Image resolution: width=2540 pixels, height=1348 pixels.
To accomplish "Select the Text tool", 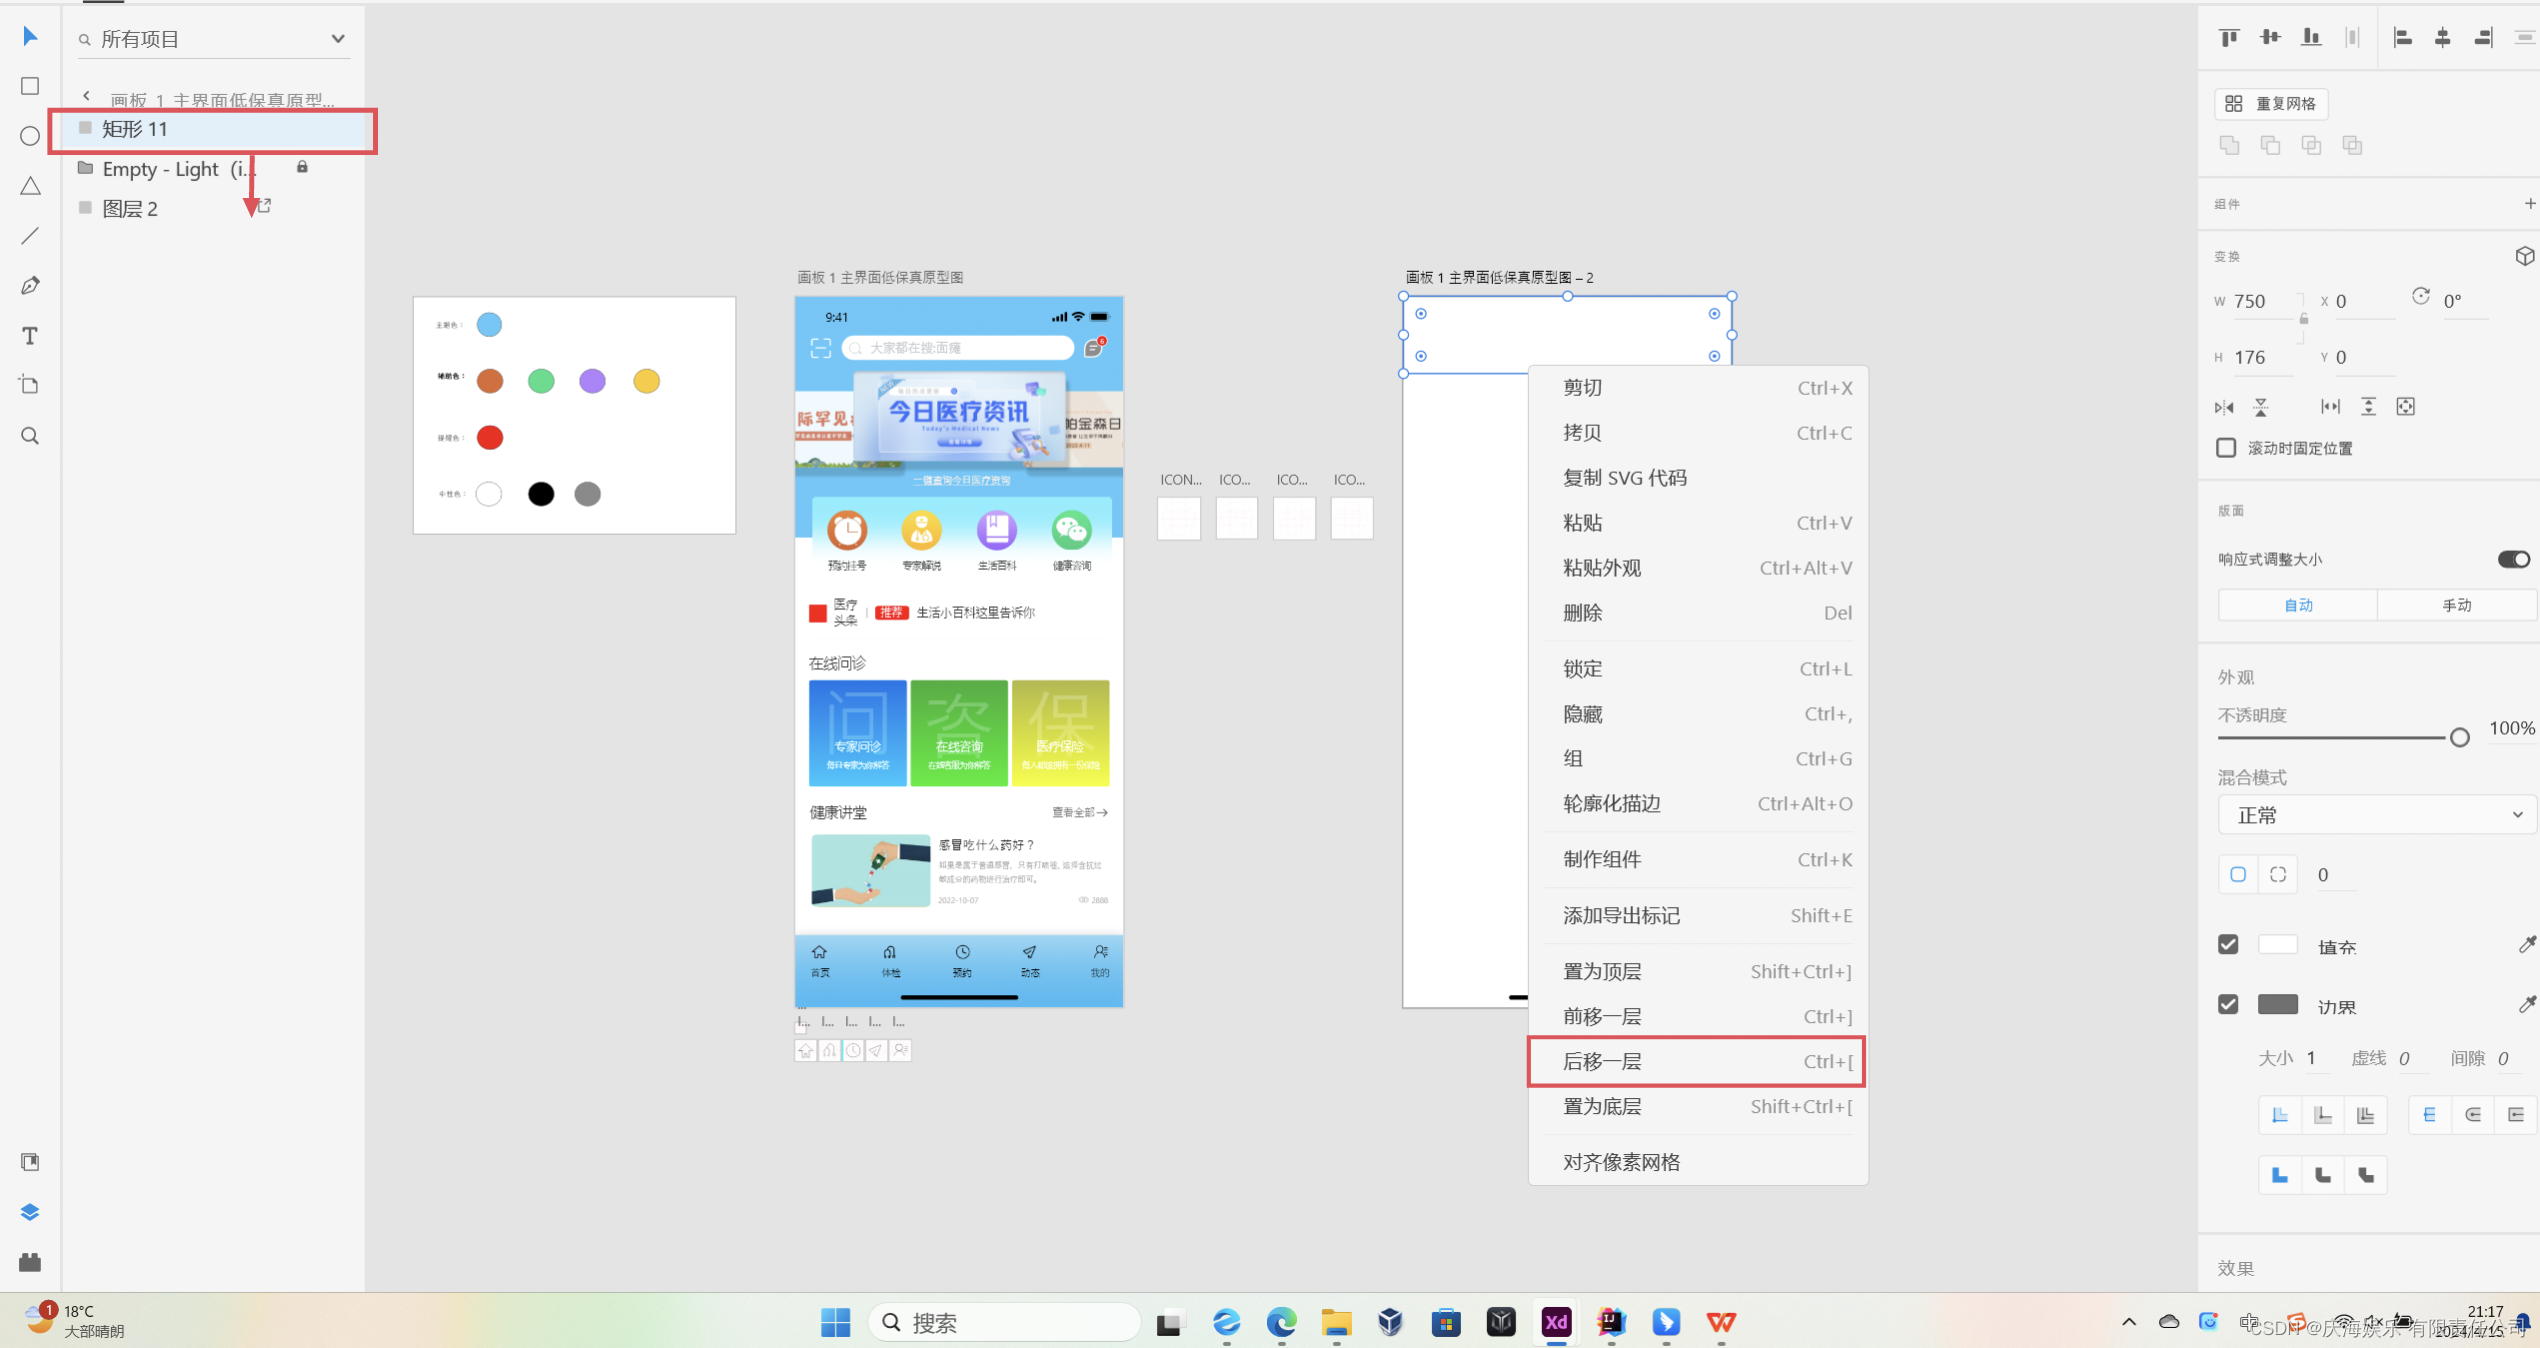I will click(30, 336).
